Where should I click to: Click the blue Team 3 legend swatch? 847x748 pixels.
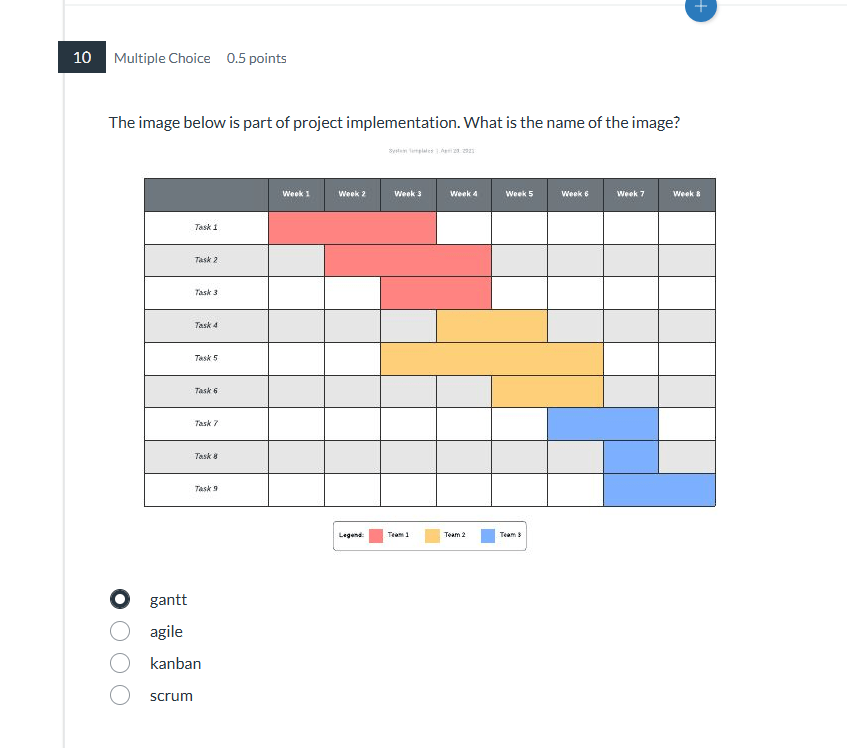click(x=488, y=535)
